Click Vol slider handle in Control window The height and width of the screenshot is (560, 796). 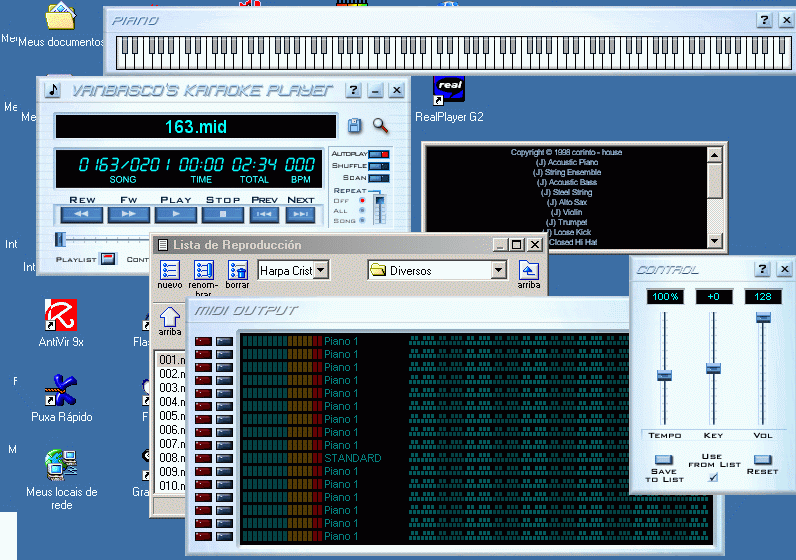[763, 317]
